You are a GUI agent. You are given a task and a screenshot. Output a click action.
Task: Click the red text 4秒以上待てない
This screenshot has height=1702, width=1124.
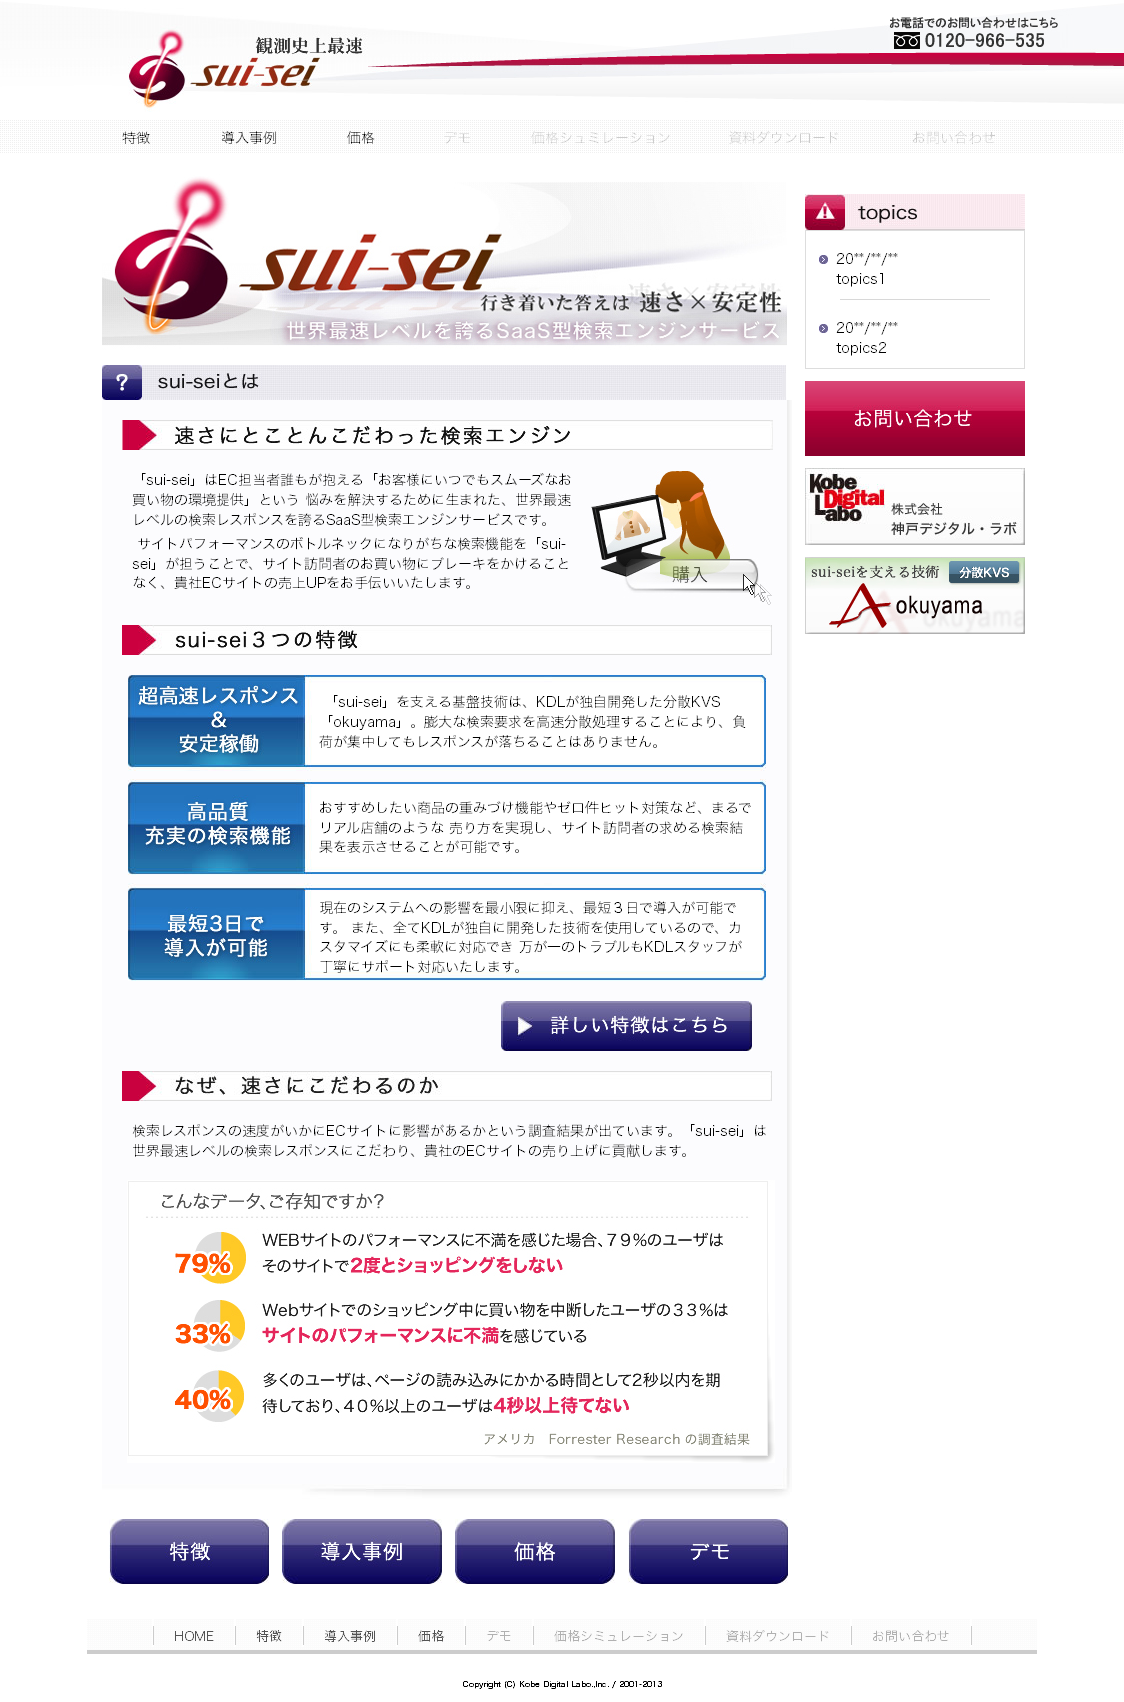[561, 1405]
